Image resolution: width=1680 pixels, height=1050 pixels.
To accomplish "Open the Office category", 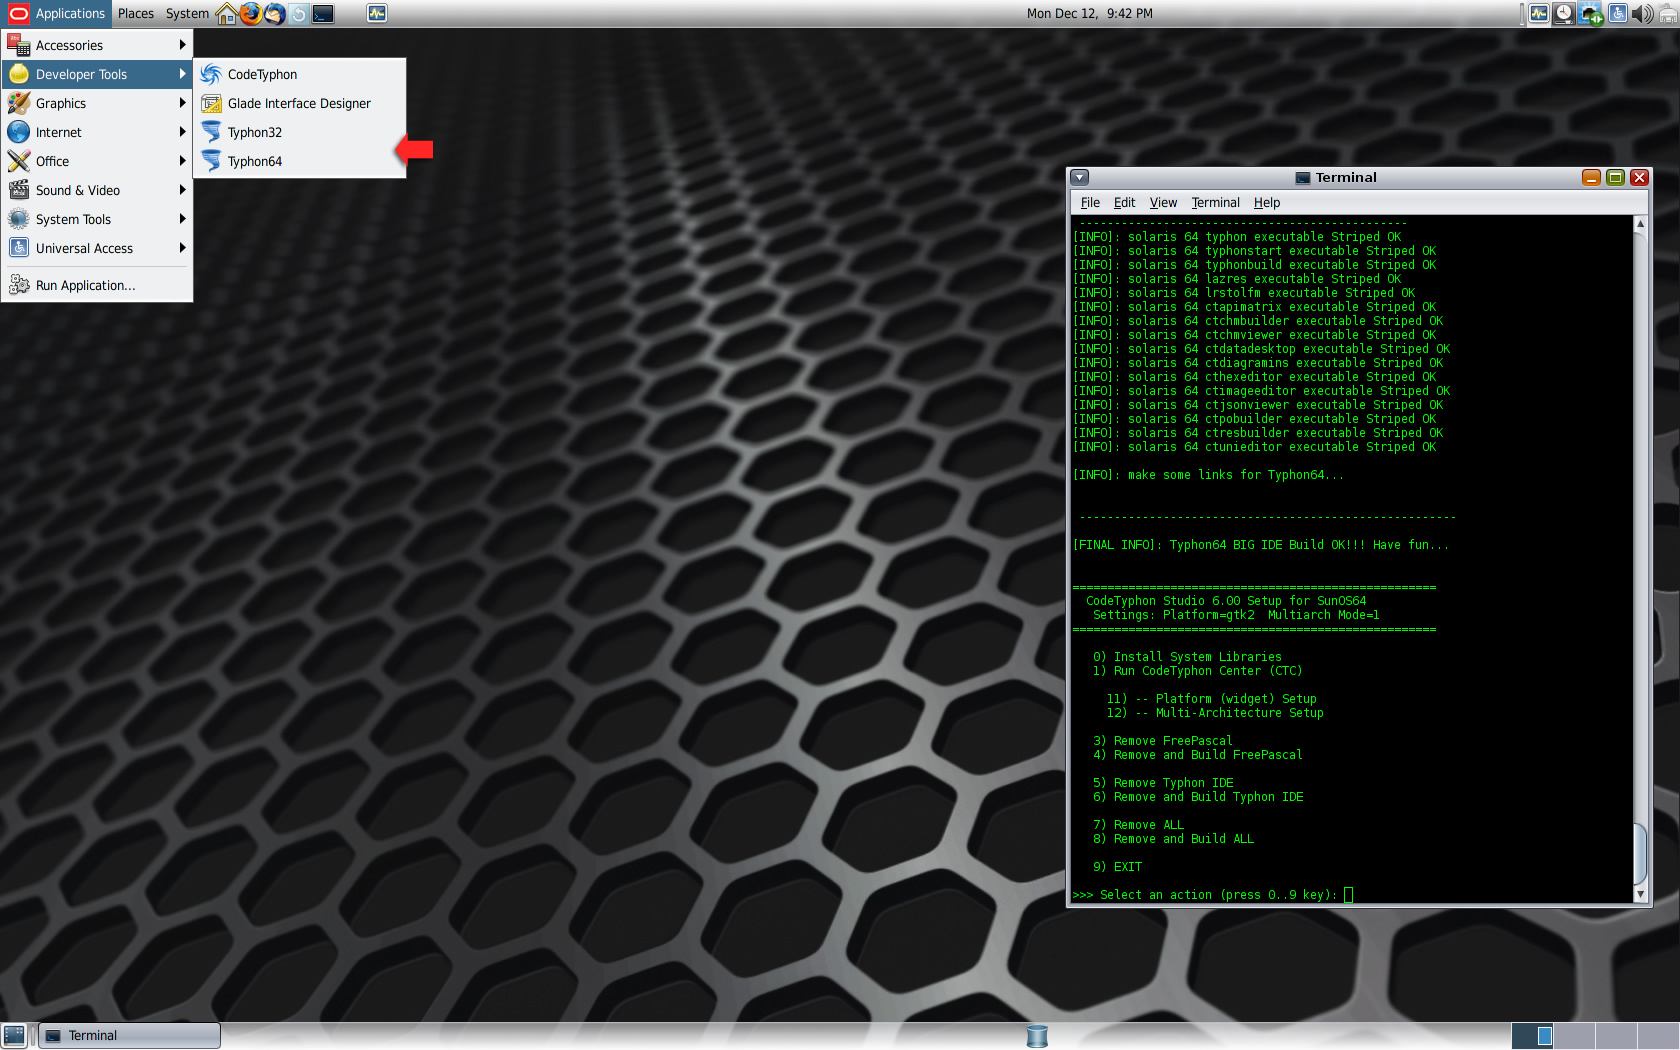I will click(97, 161).
